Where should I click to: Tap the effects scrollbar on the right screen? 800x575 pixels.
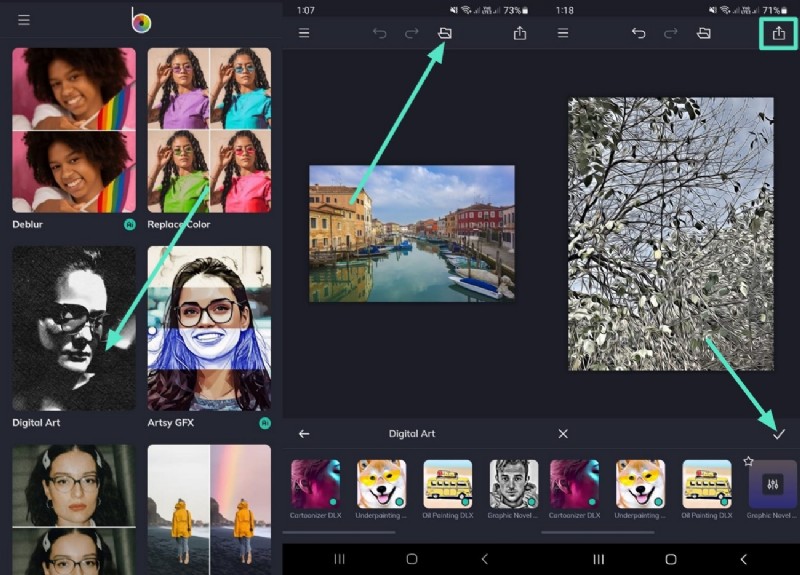pos(598,532)
